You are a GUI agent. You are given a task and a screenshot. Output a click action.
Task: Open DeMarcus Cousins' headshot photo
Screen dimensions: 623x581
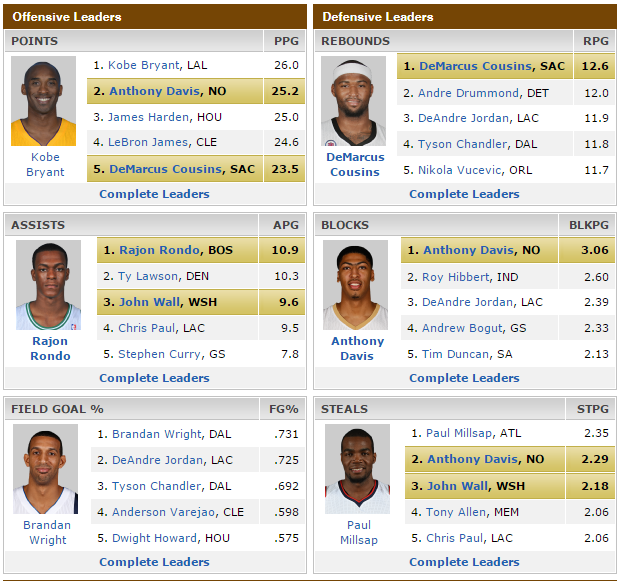pos(353,101)
